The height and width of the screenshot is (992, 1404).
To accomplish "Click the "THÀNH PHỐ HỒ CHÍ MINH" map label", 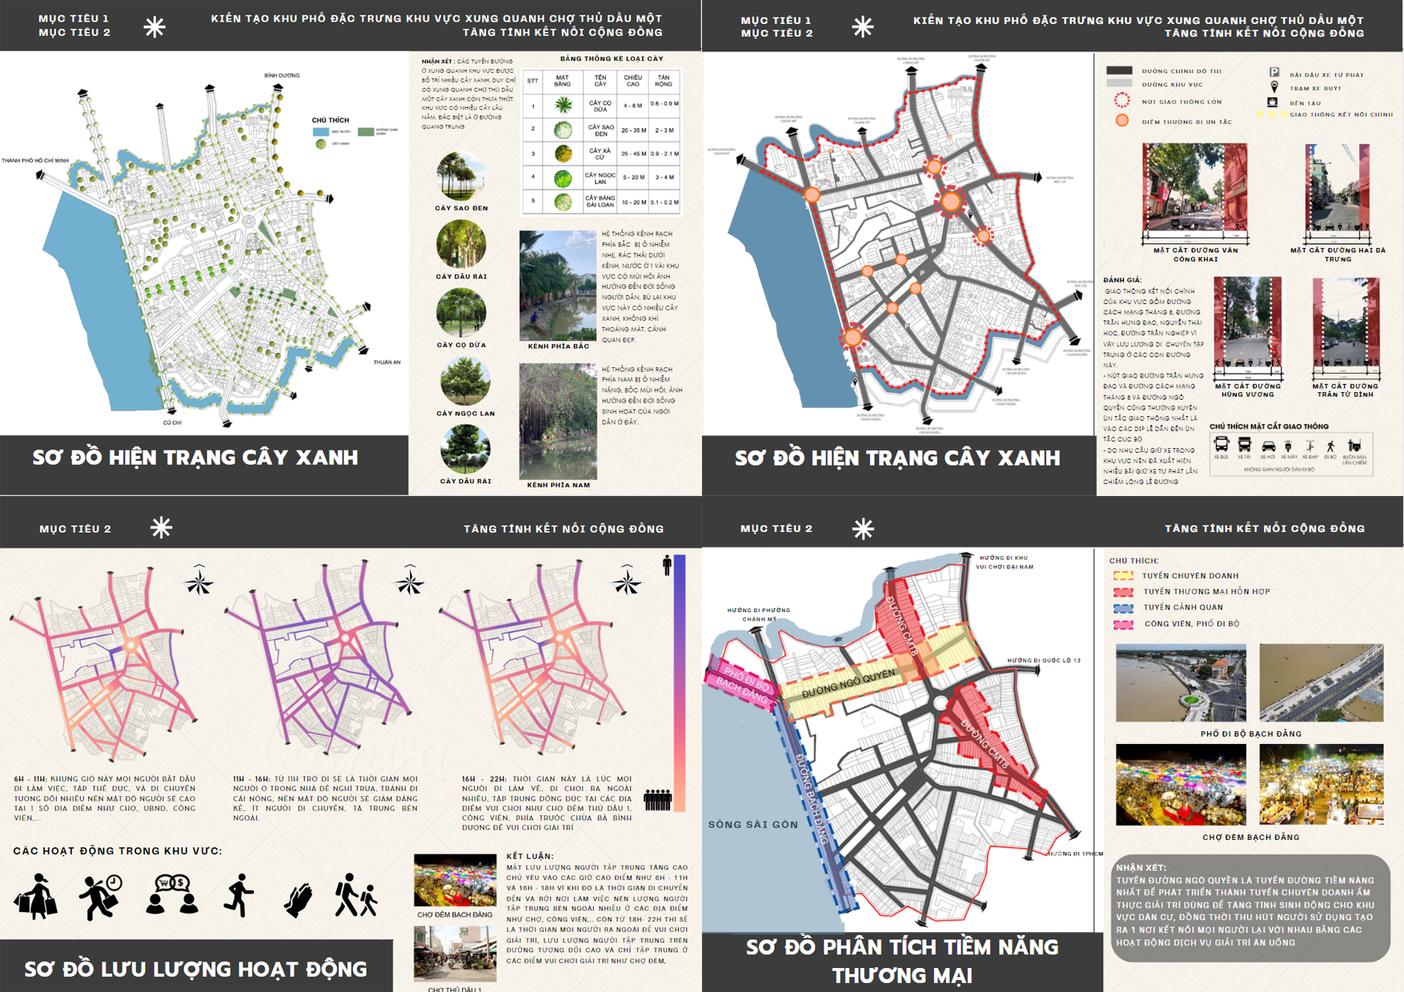I will point(35,160).
